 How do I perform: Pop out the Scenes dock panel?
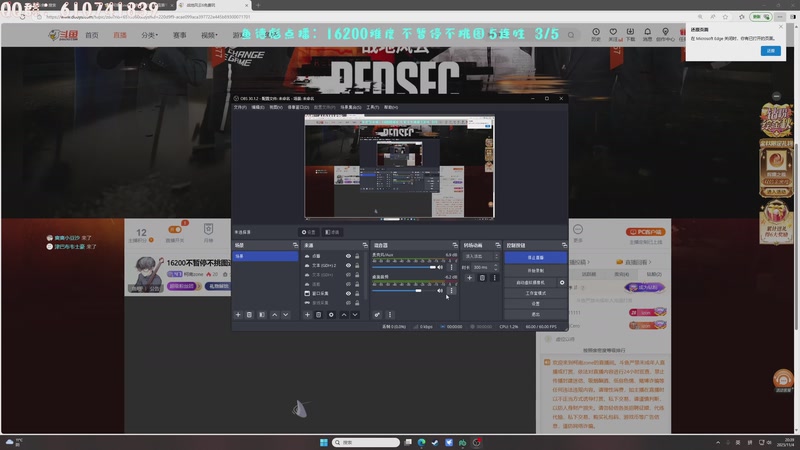point(295,245)
